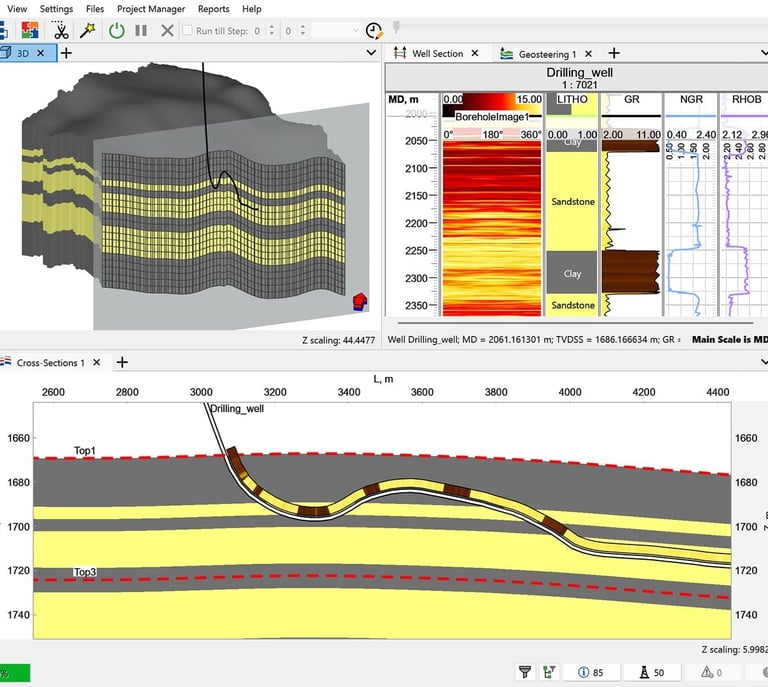This screenshot has width=768, height=687.
Task: Click the X cancel icon in toolbar
Action: point(167,31)
